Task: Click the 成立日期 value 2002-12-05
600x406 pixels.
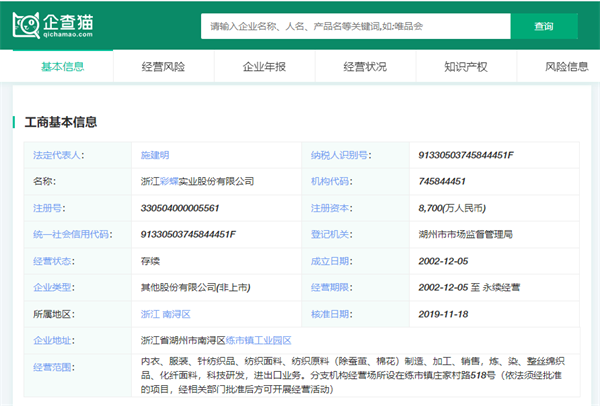Action: pos(444,260)
